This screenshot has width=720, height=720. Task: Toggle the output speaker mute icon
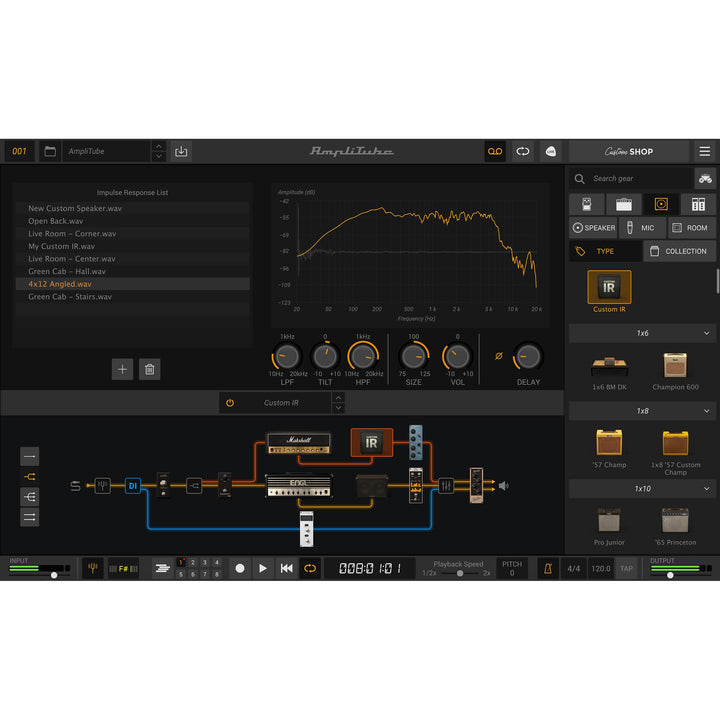point(504,485)
